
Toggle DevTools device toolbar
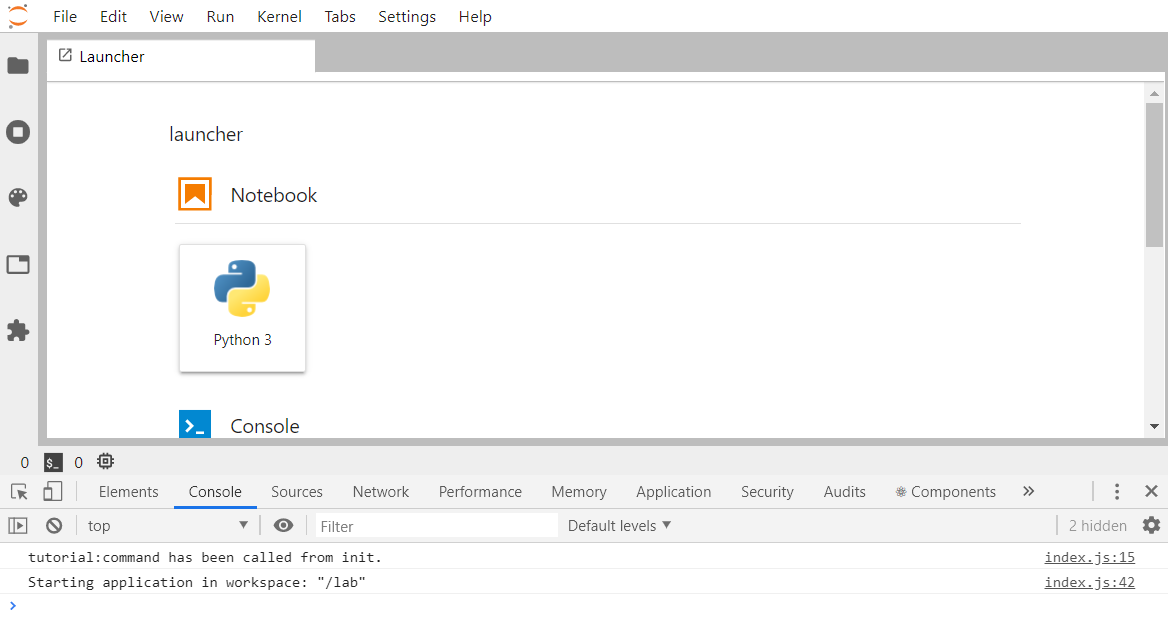52,492
